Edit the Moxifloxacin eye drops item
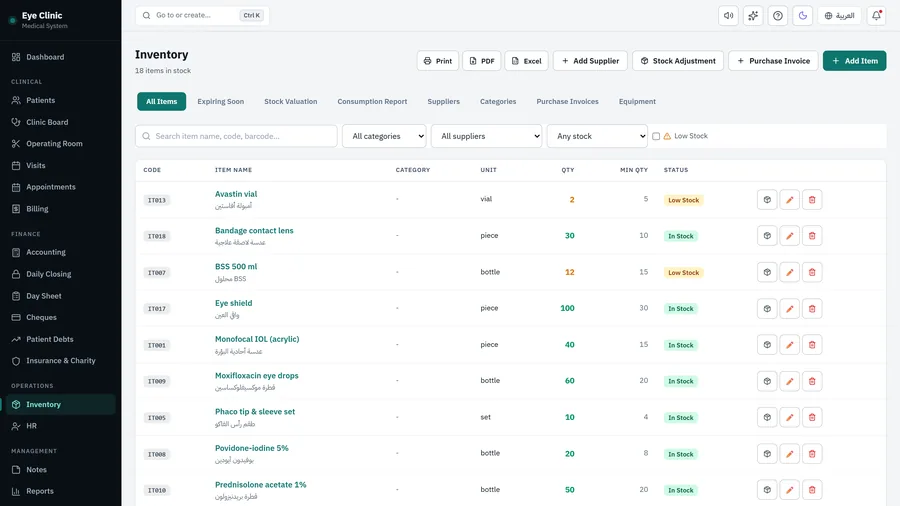The width and height of the screenshot is (900, 506). (789, 381)
